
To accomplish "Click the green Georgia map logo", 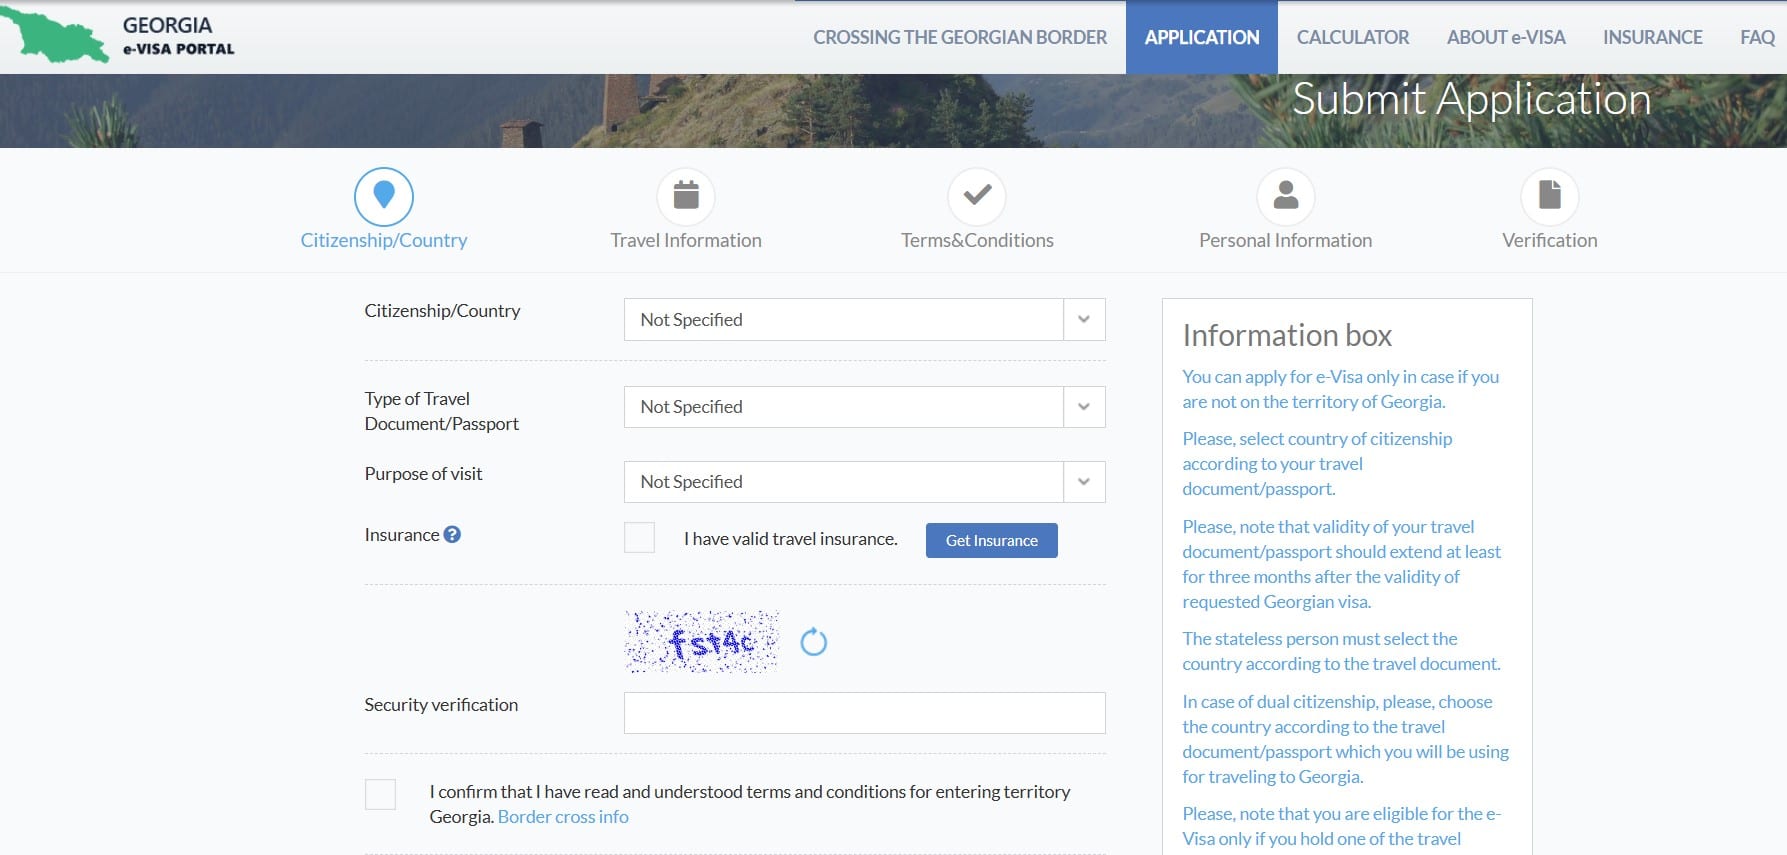I will click(54, 36).
